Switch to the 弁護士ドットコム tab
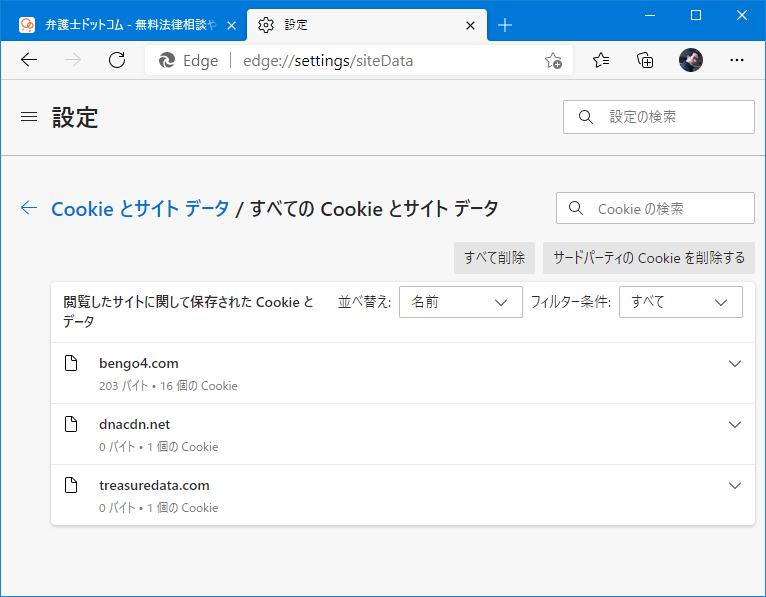This screenshot has width=766, height=597. pyautogui.click(x=125, y=25)
